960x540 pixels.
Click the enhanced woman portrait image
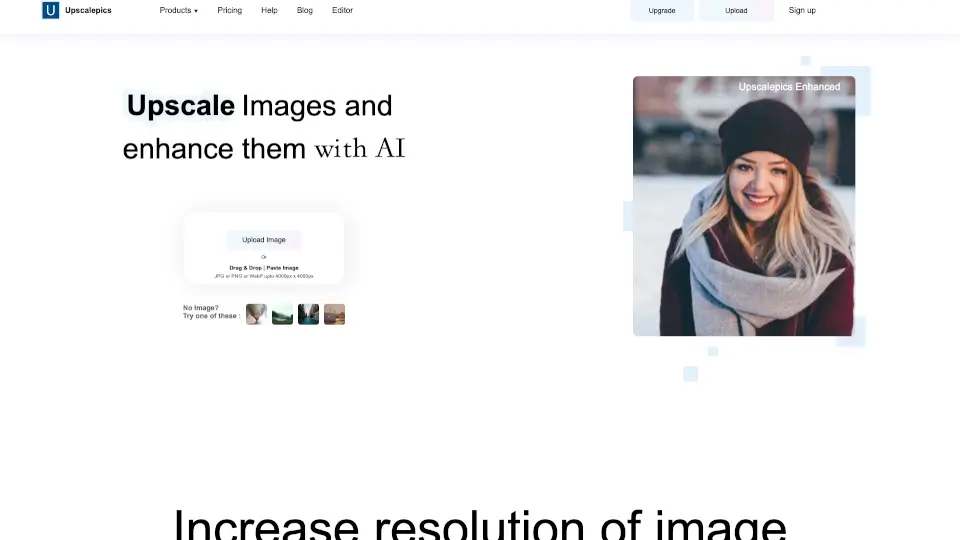[744, 206]
